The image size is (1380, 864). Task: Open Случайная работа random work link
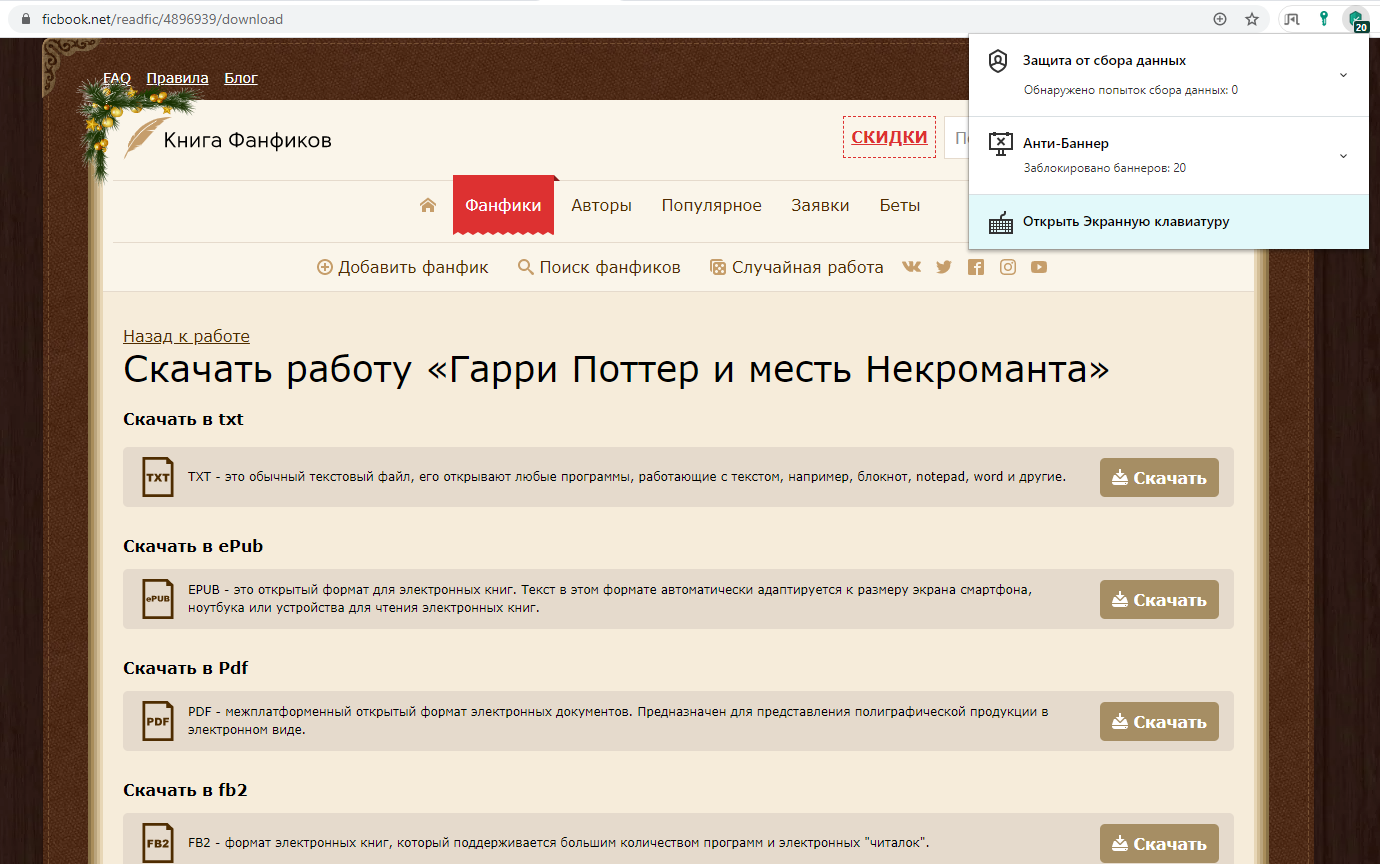[x=797, y=267]
